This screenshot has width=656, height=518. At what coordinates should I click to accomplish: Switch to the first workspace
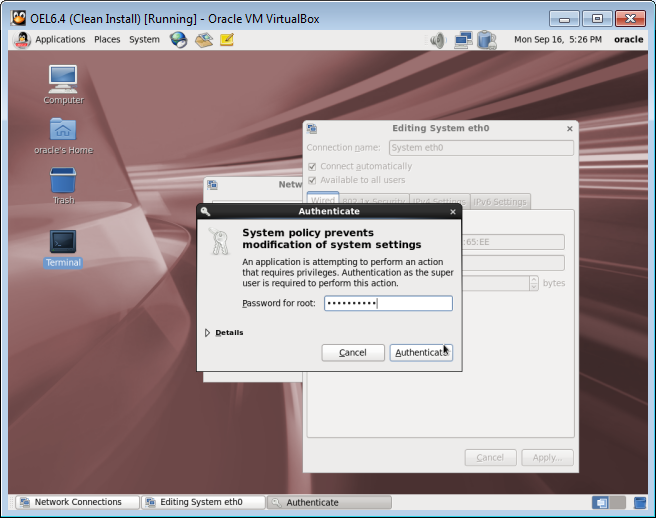point(600,502)
